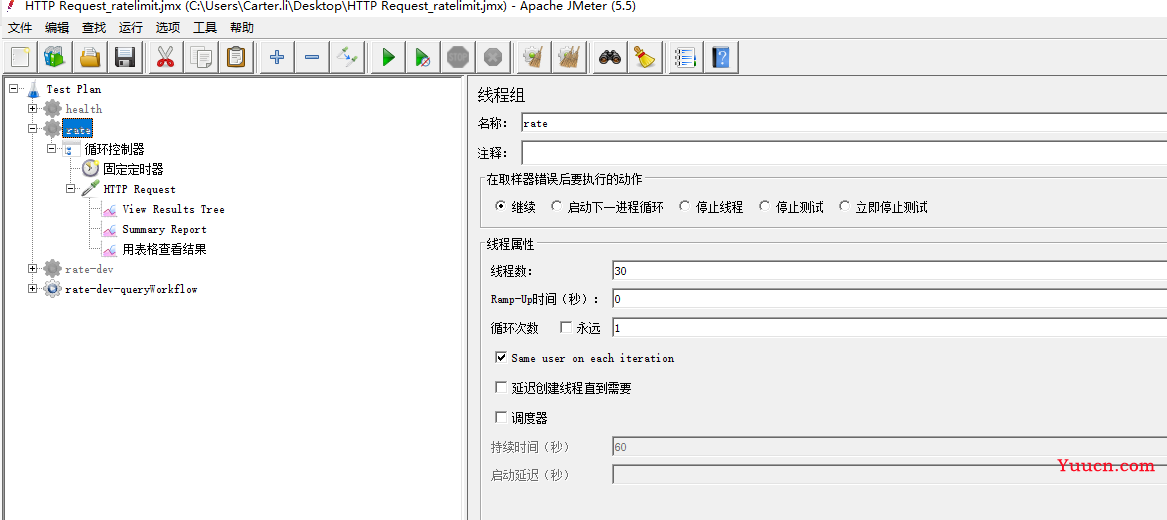Click the New test plan icon

pyautogui.click(x=20, y=57)
